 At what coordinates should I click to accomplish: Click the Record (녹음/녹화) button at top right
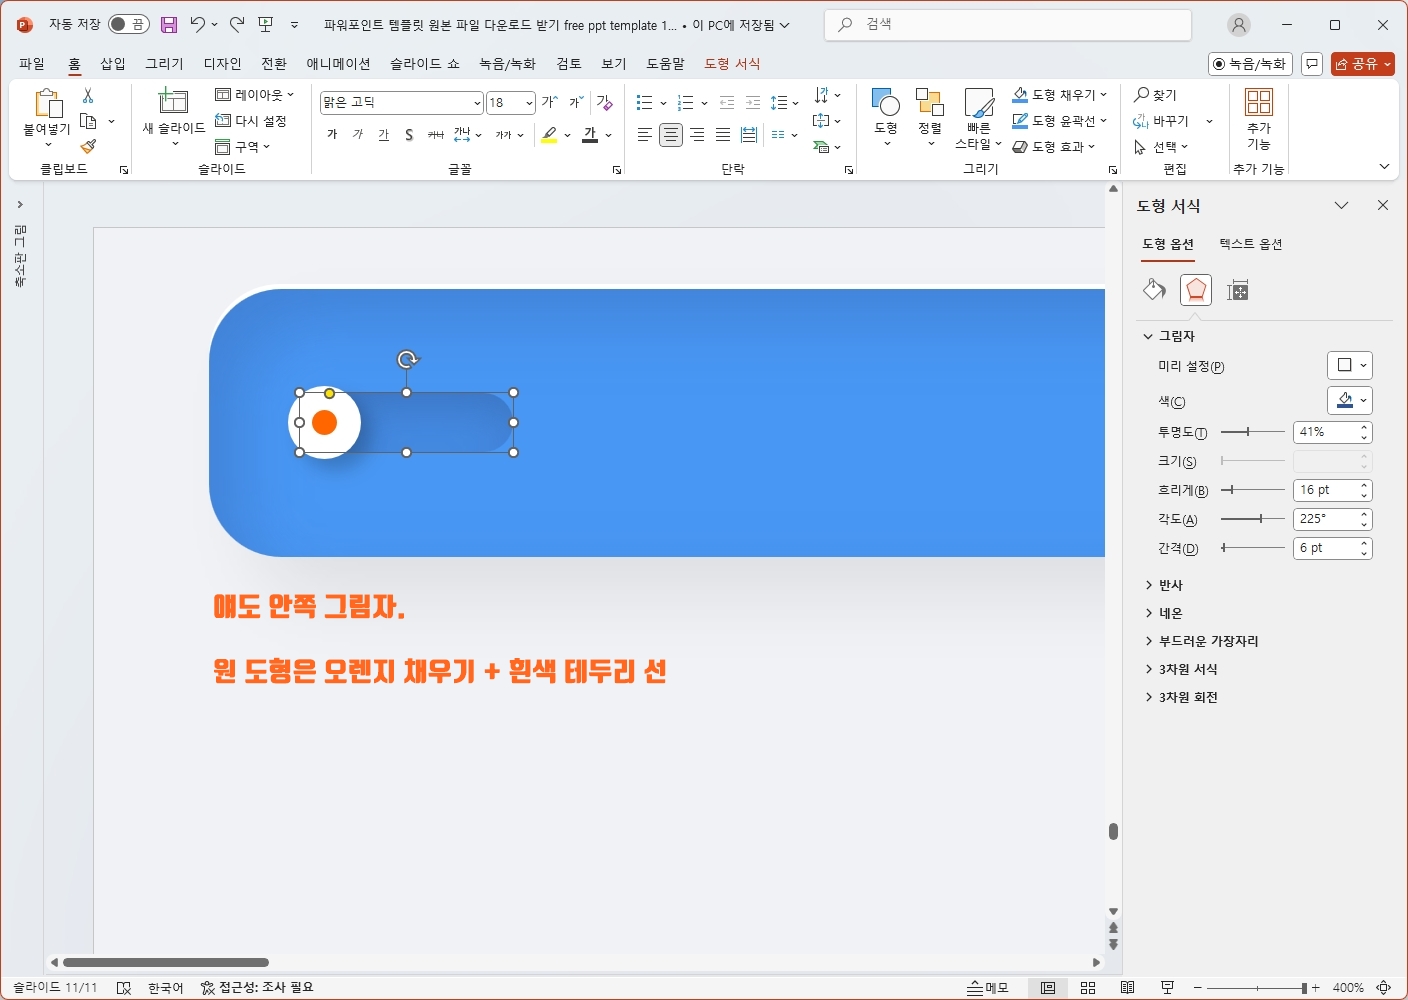(x=1250, y=64)
